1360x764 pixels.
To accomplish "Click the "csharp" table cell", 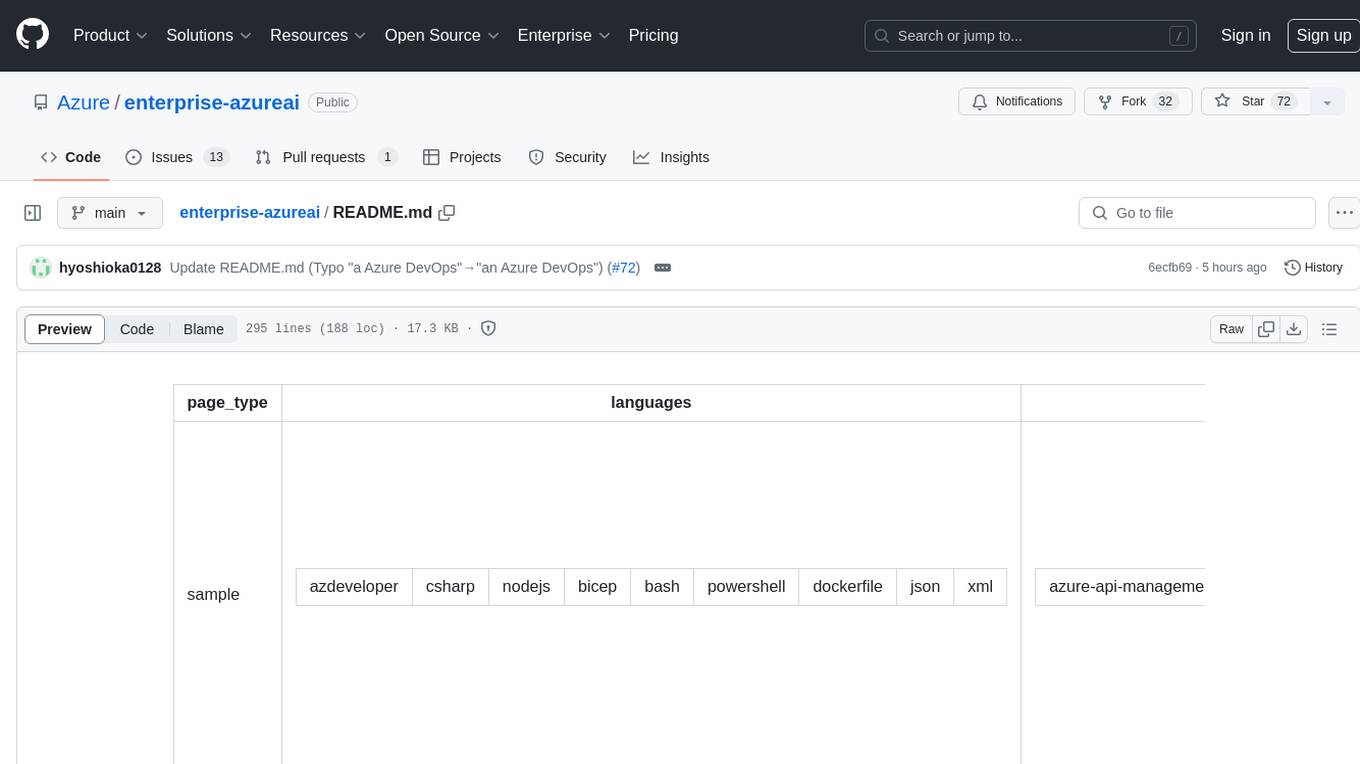I will tap(450, 586).
